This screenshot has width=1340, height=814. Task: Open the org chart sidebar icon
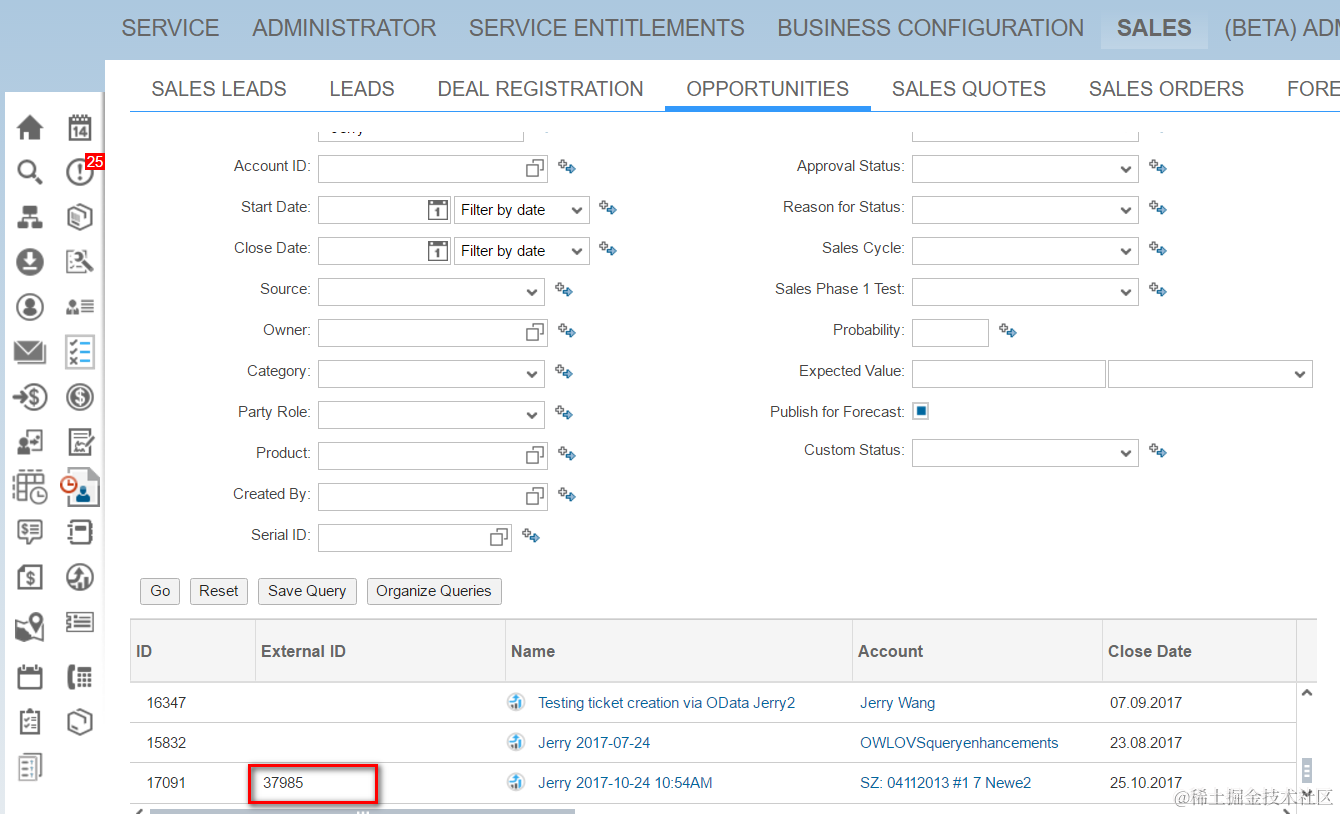[x=30, y=217]
